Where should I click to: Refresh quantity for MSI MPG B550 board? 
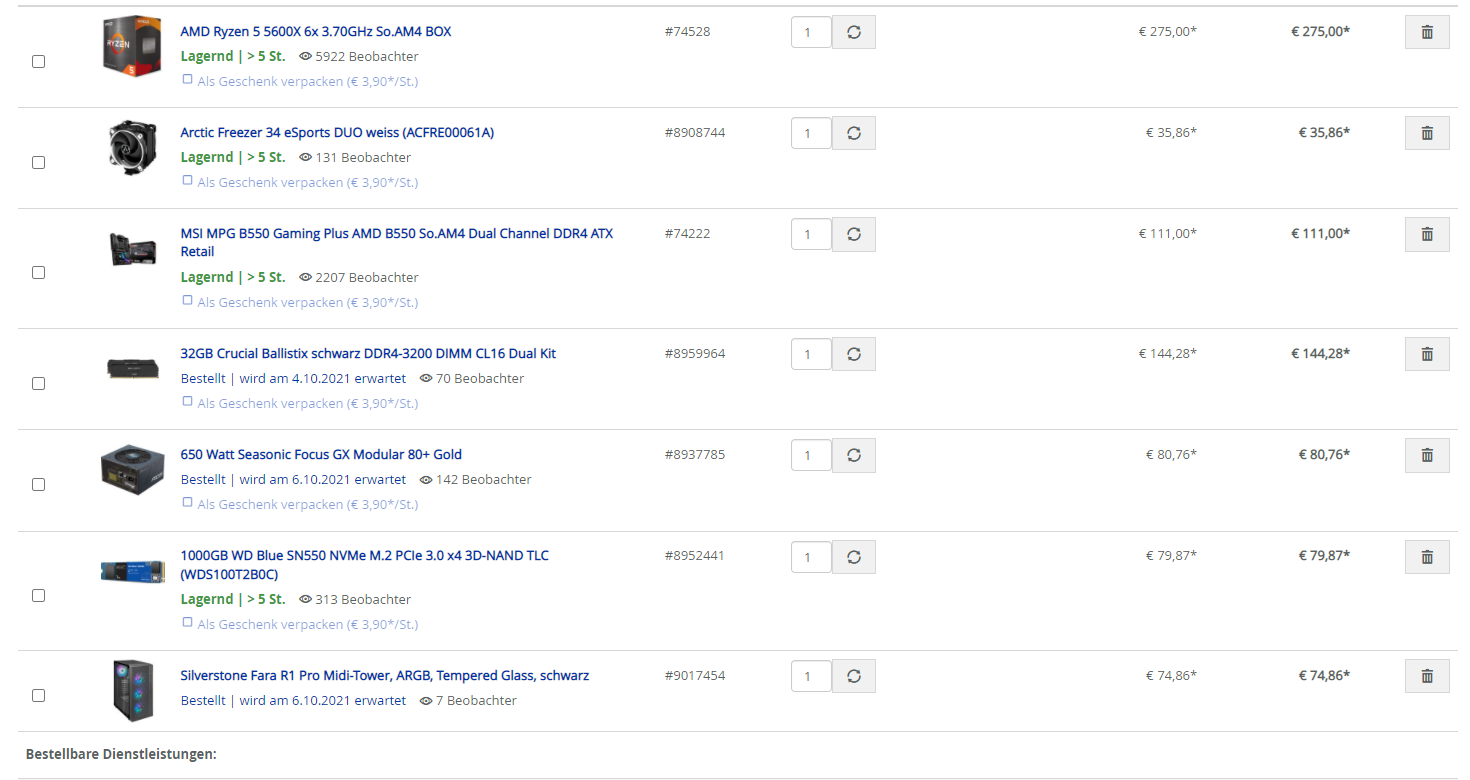(x=854, y=234)
